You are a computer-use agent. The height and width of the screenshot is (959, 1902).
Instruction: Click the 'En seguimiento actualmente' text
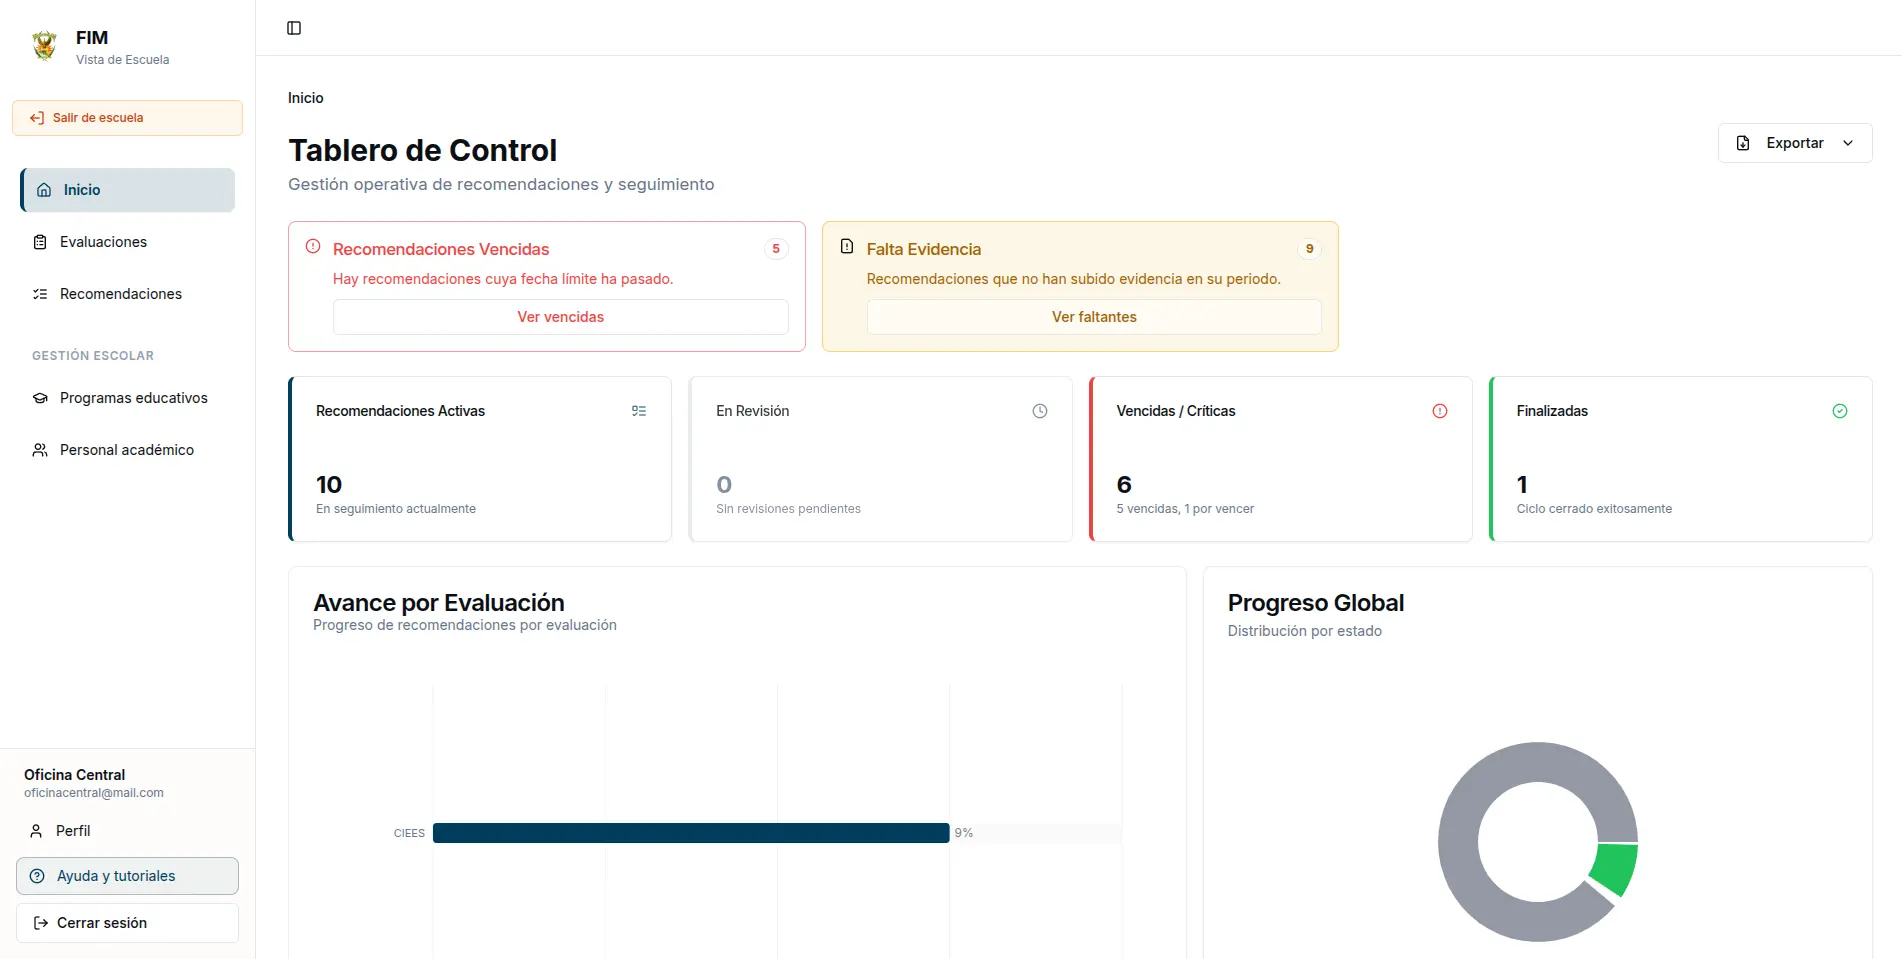396,509
